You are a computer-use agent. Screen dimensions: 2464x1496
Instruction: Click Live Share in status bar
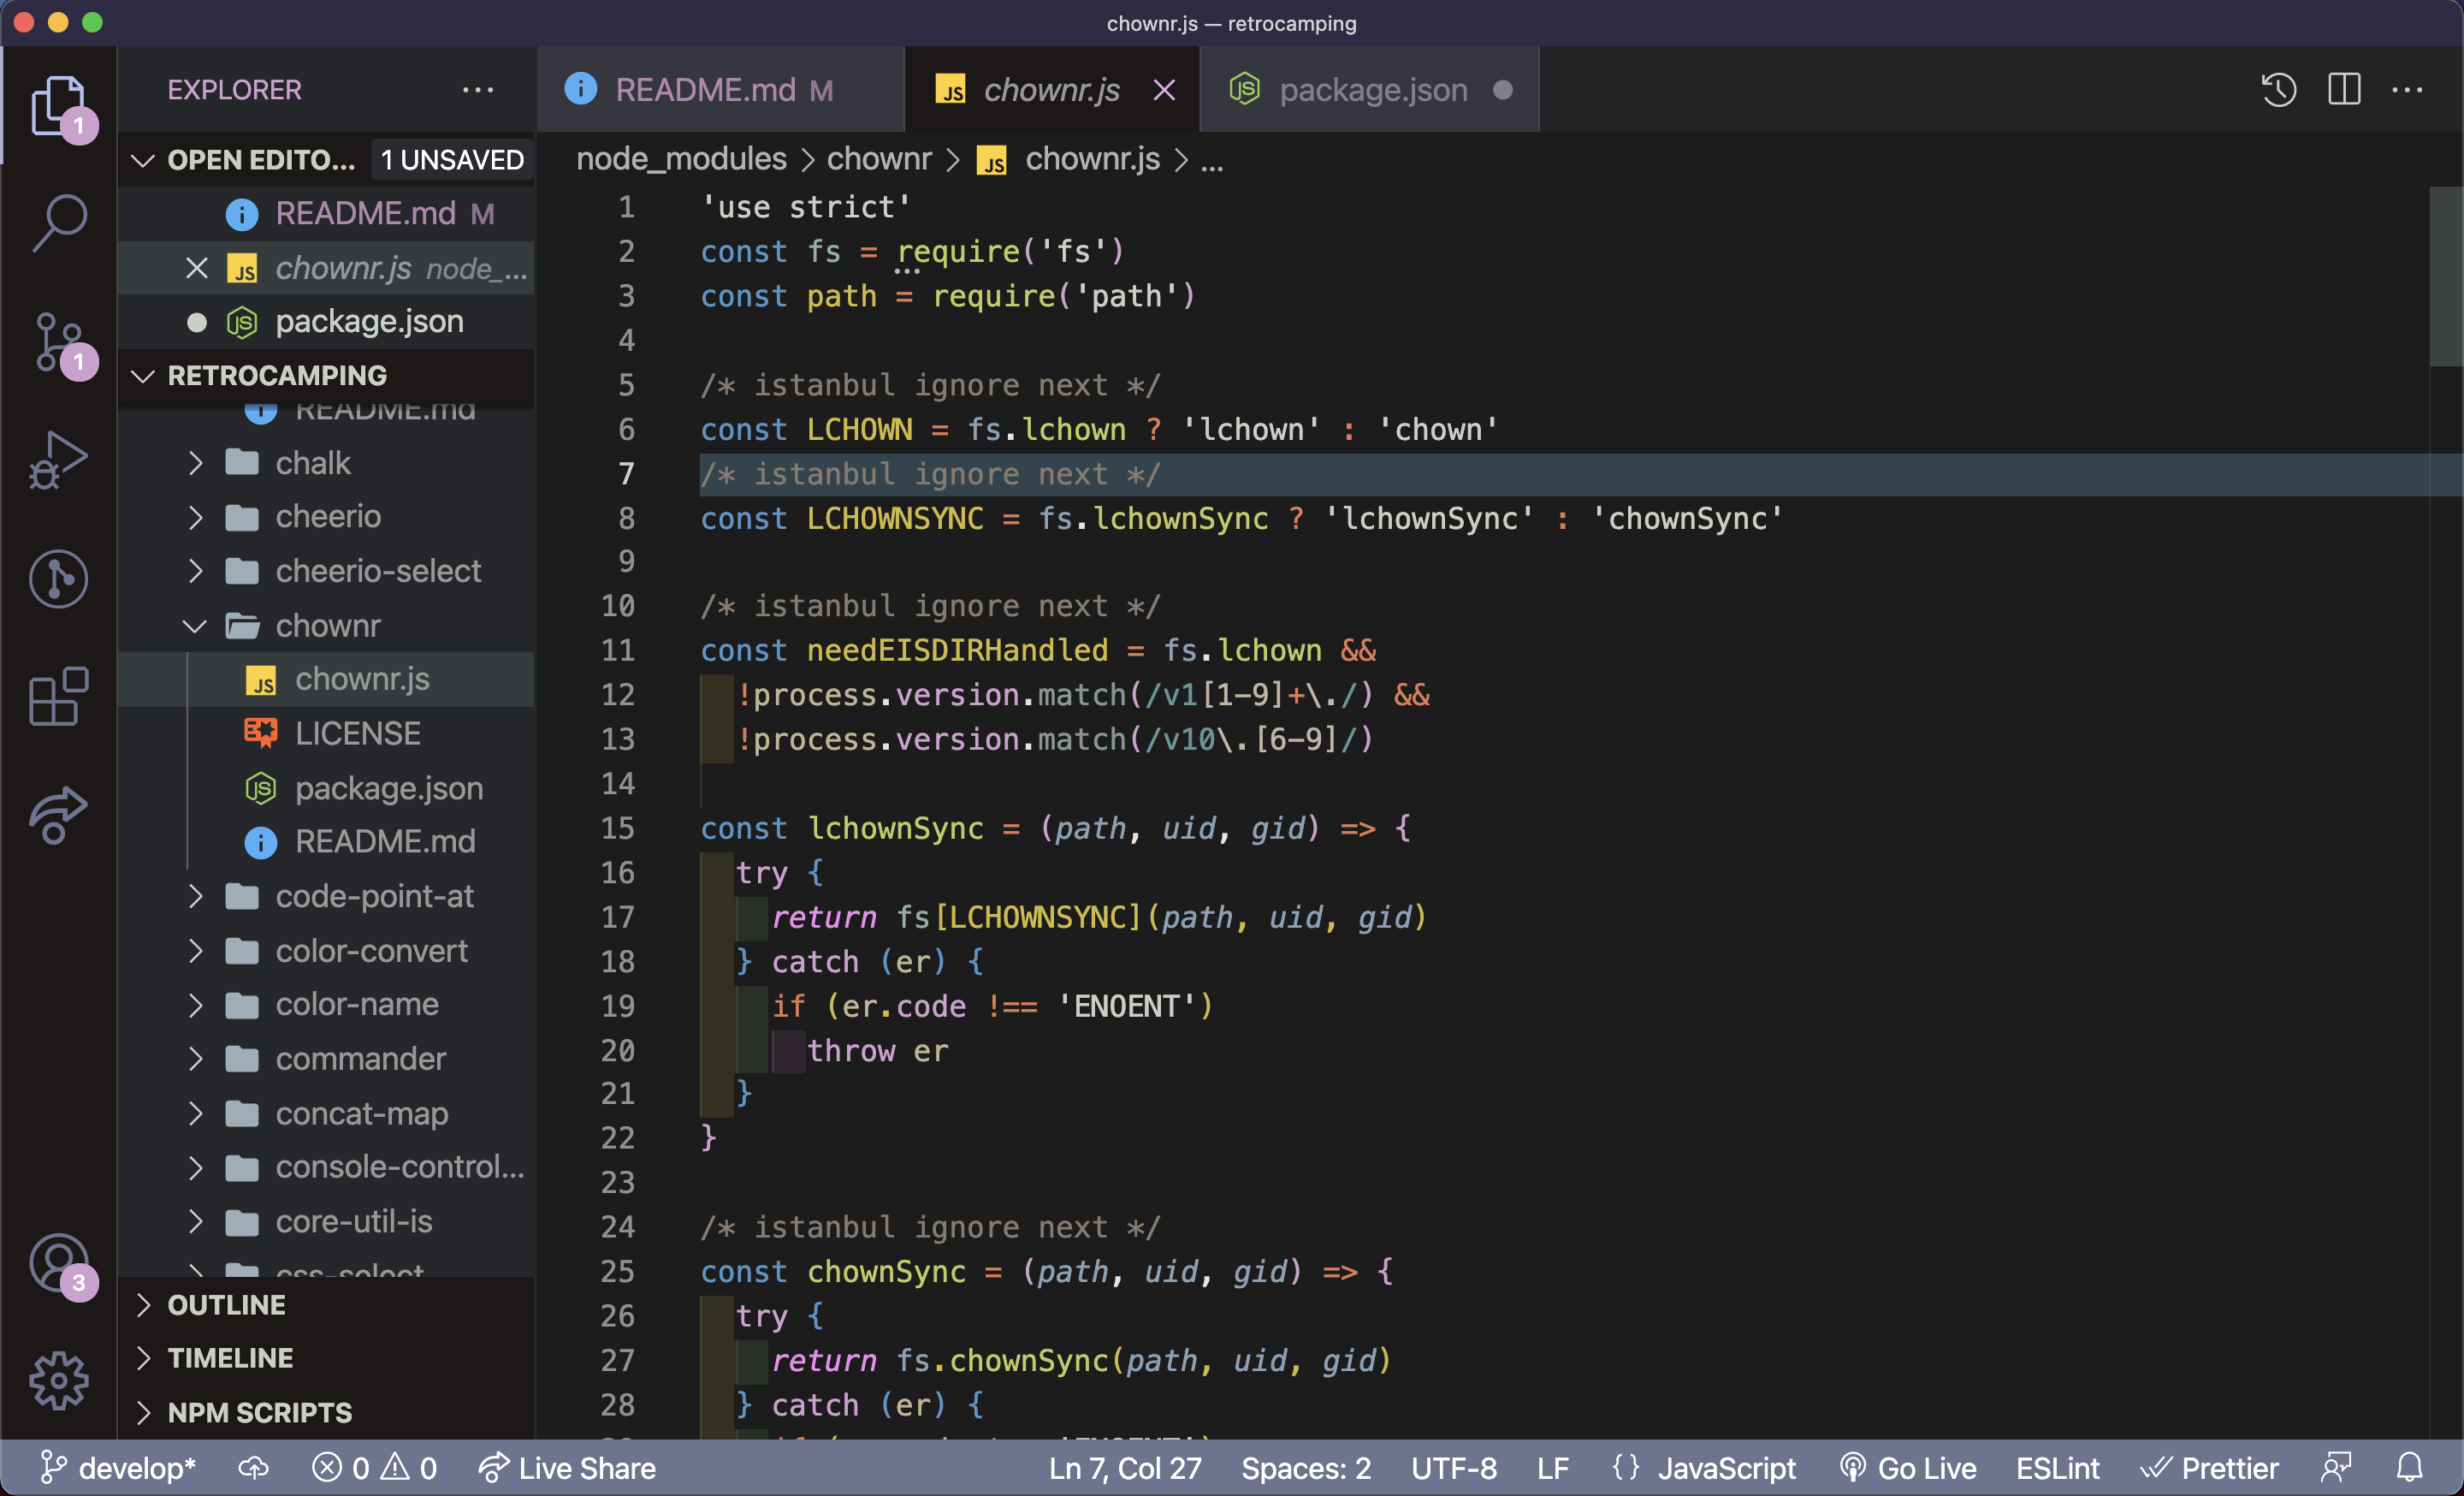point(567,1467)
